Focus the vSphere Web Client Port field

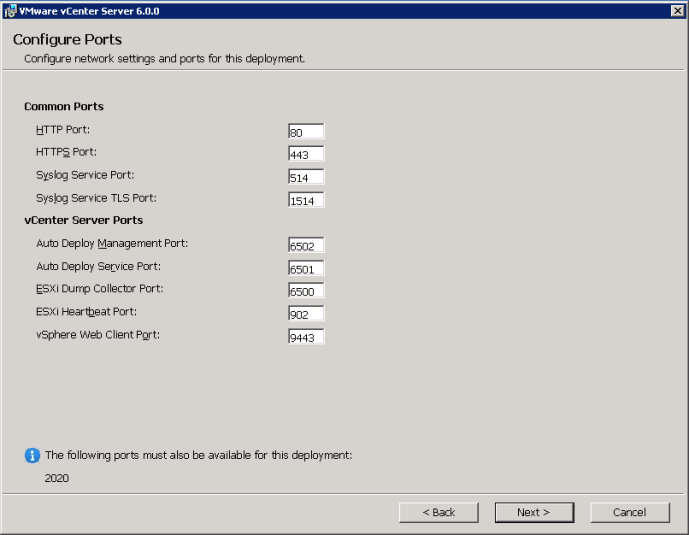pos(306,336)
